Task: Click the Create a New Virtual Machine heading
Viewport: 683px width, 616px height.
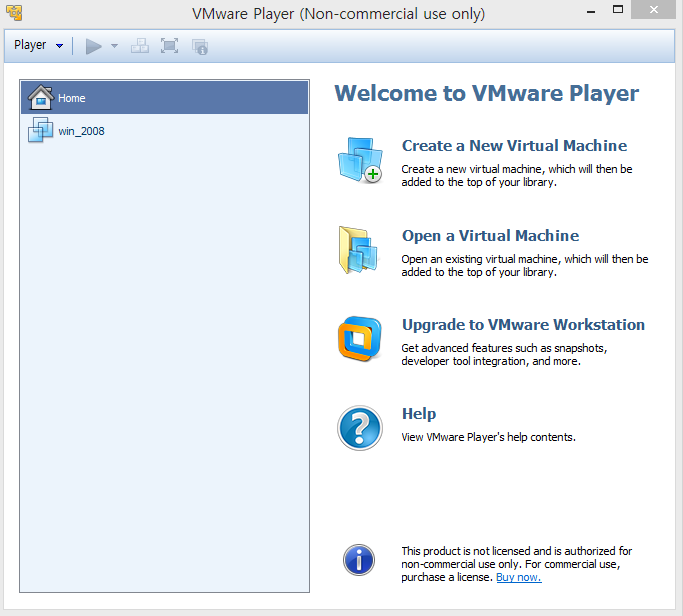Action: (x=514, y=146)
